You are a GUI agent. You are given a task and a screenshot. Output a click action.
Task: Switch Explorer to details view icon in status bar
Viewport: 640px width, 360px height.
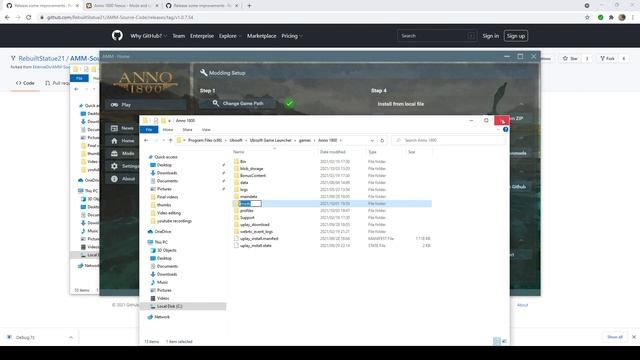coord(496,341)
